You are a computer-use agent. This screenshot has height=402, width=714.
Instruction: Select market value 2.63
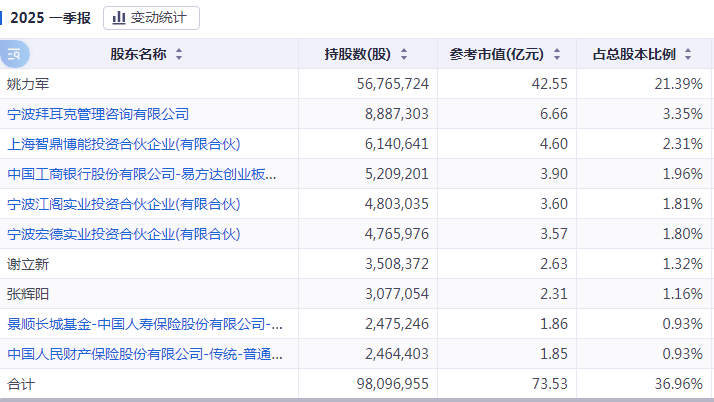point(554,264)
